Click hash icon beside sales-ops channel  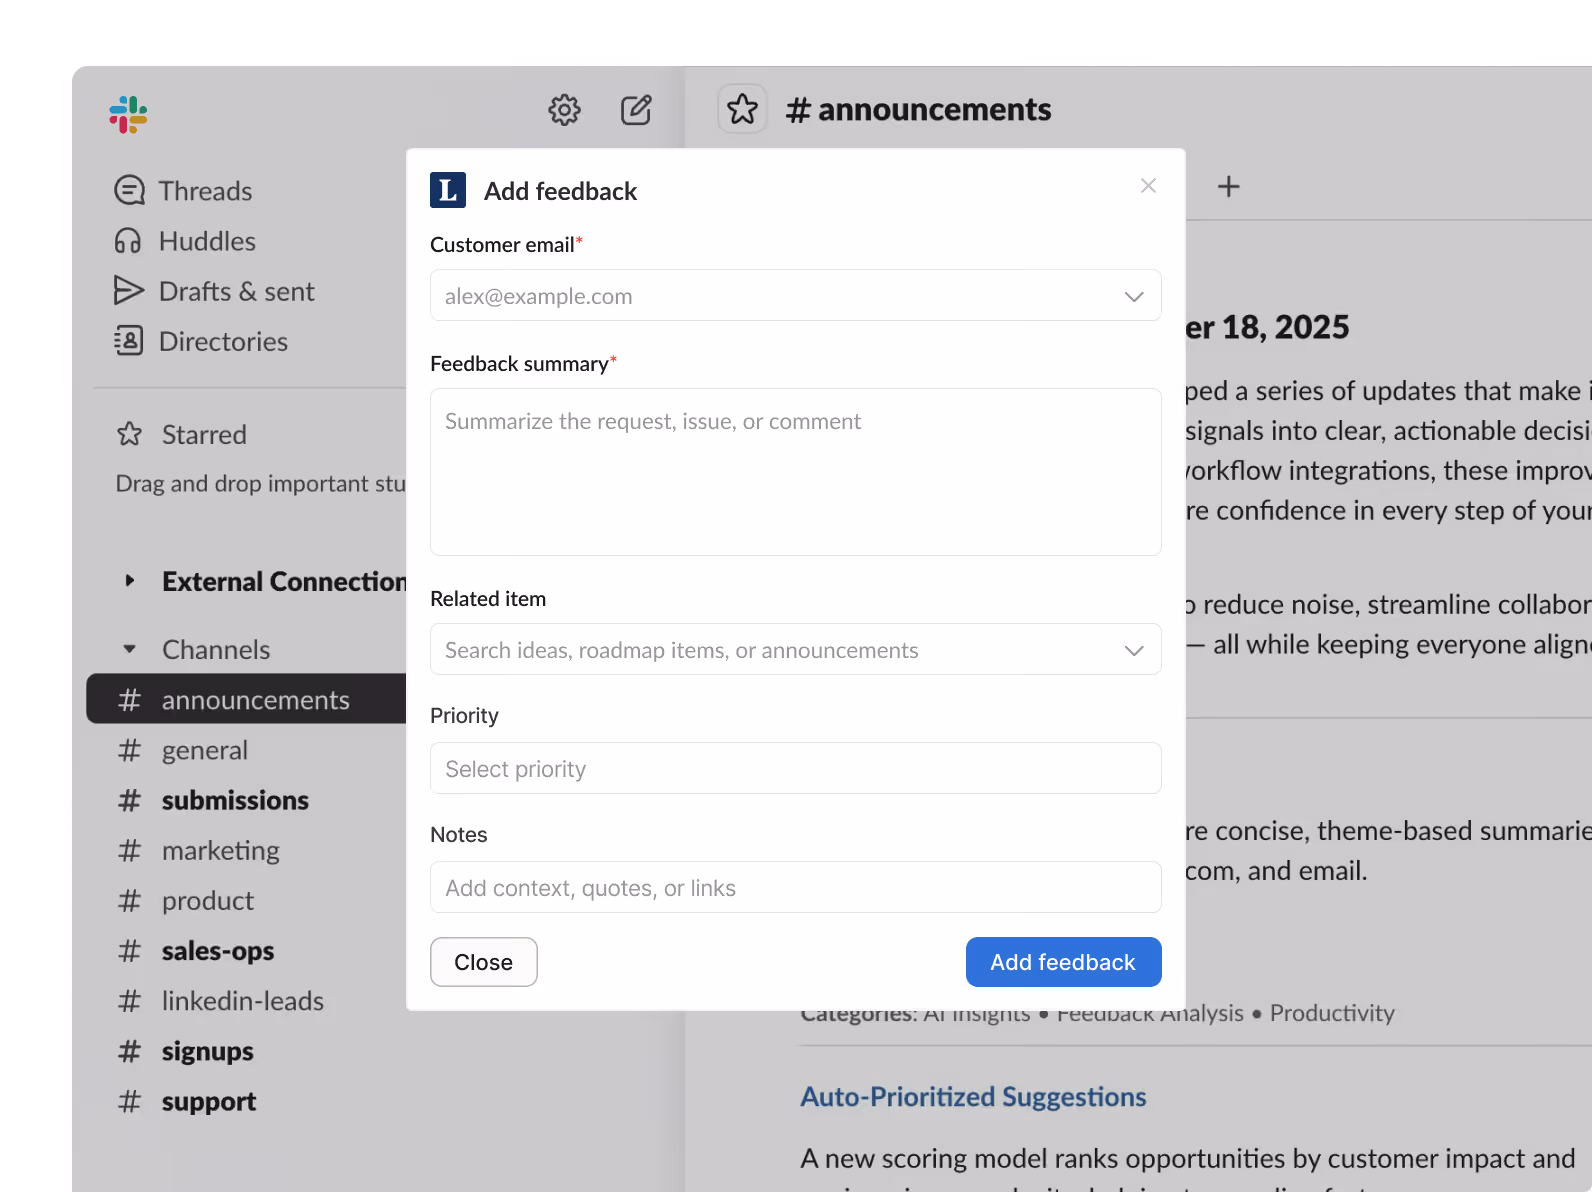pyautogui.click(x=130, y=951)
